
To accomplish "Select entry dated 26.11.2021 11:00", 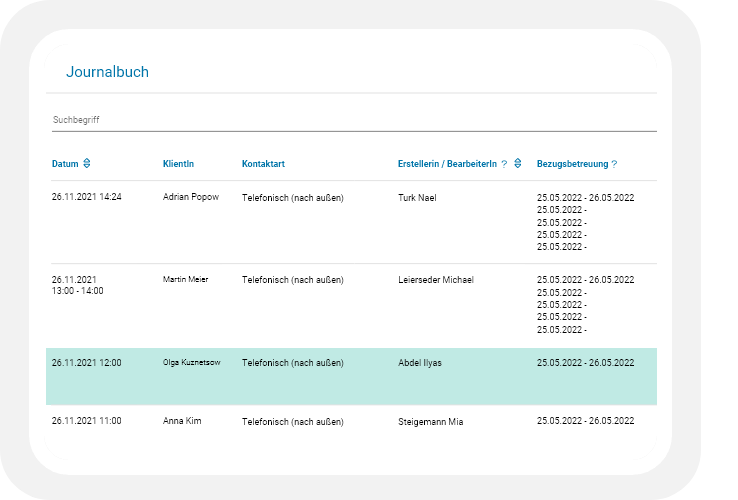I will (87, 421).
